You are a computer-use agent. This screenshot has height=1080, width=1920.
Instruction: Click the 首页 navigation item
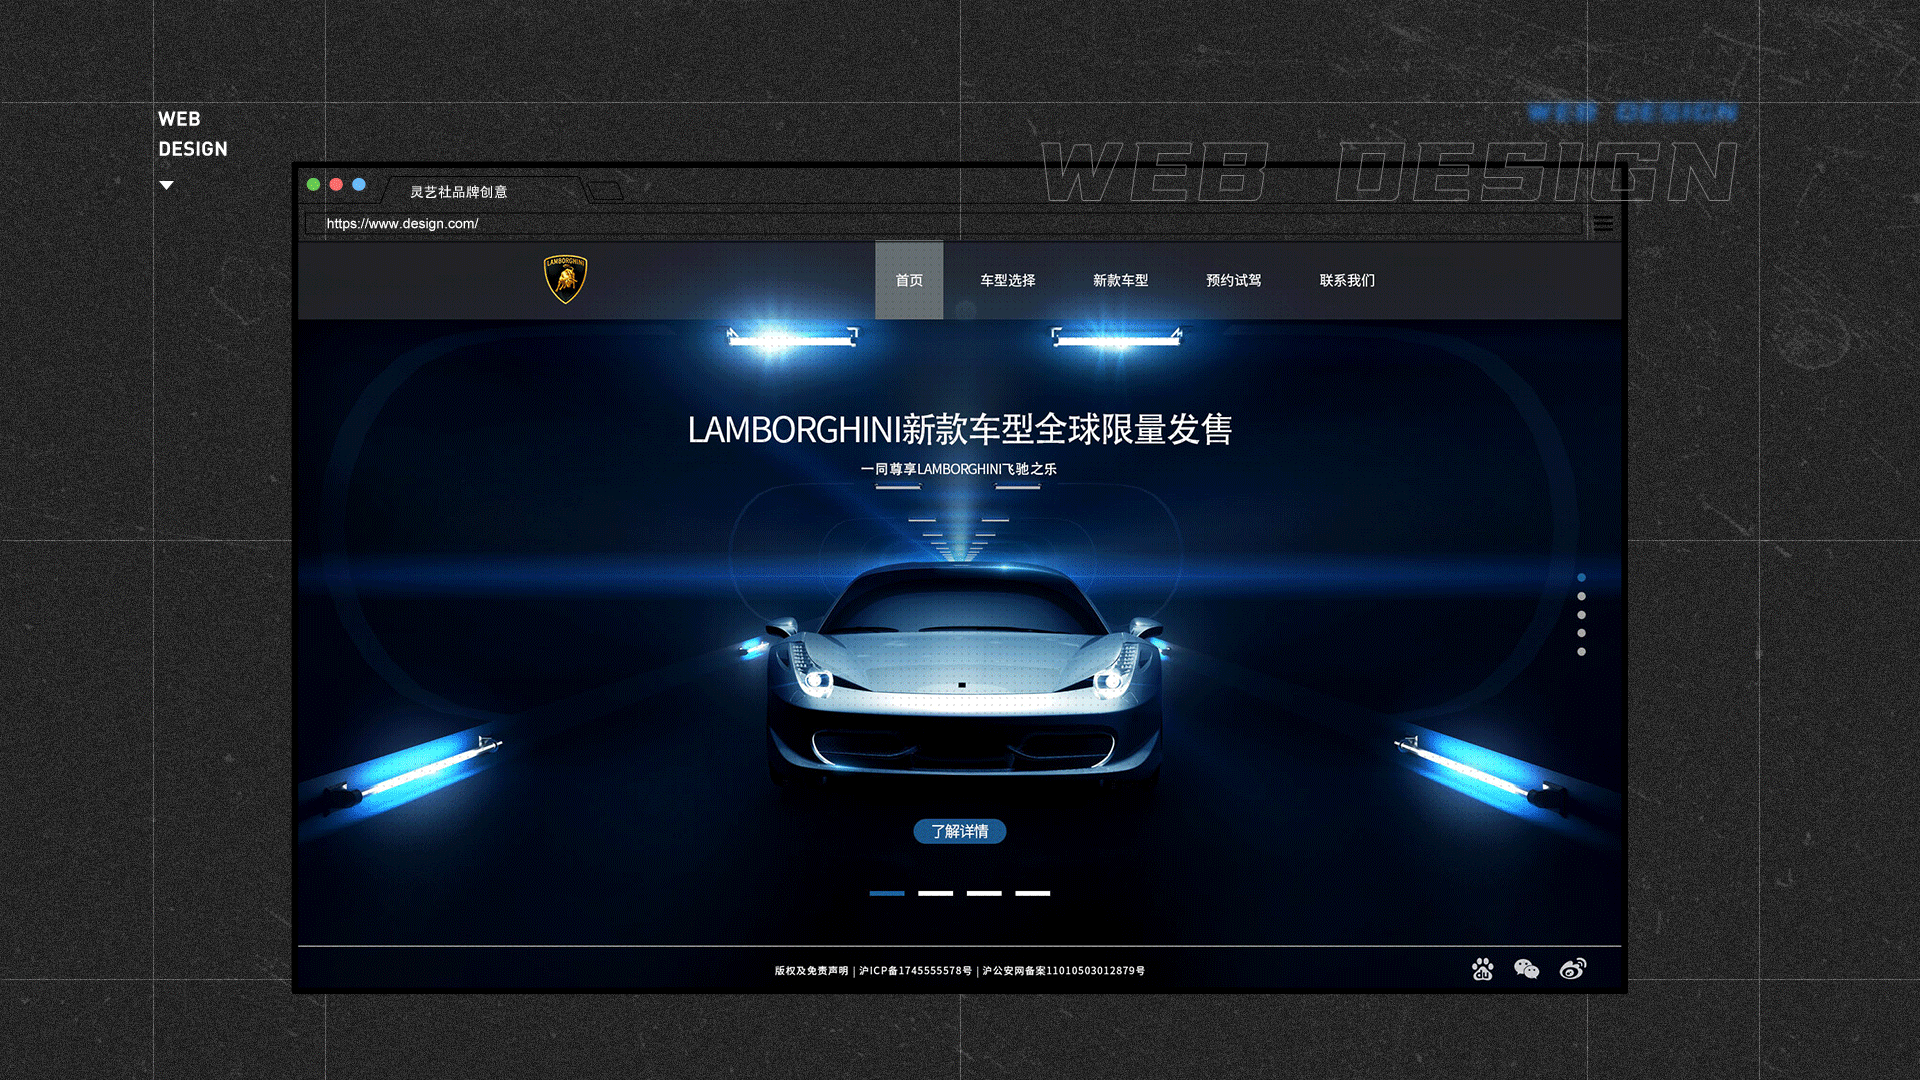coord(908,281)
